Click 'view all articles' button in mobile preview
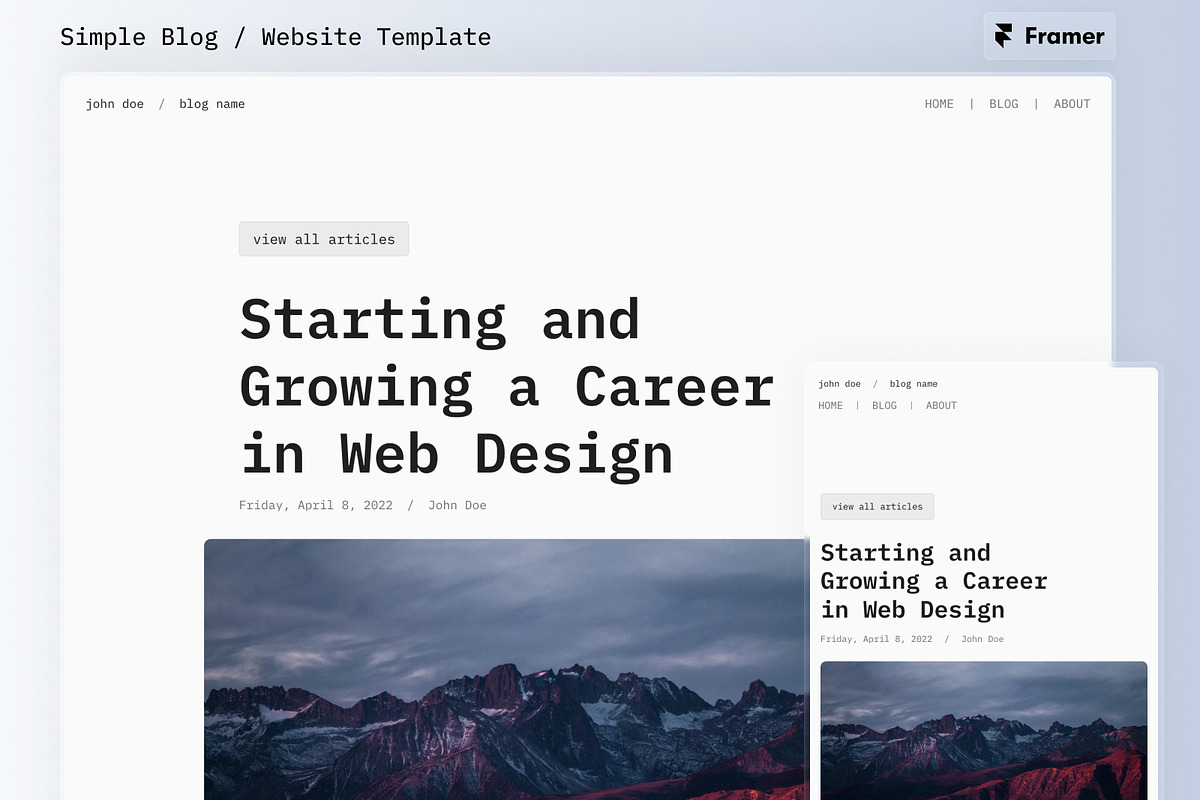 click(877, 506)
